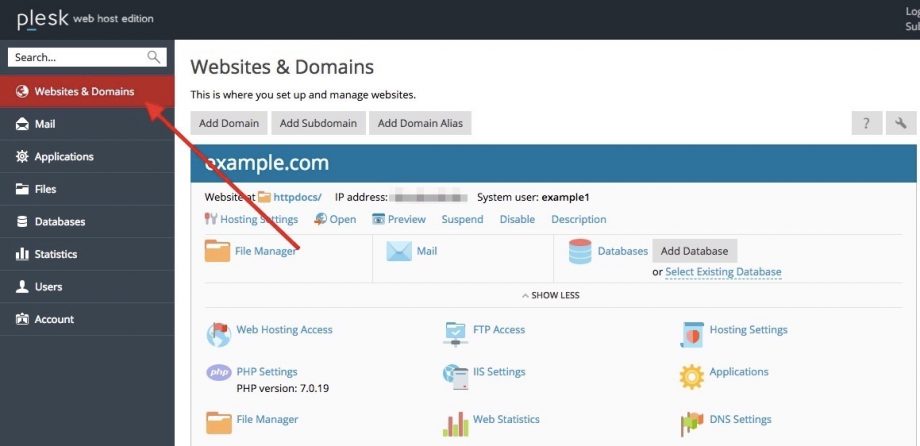Click the Suspend link for example.com
The width and height of the screenshot is (920, 446).
coord(462,219)
